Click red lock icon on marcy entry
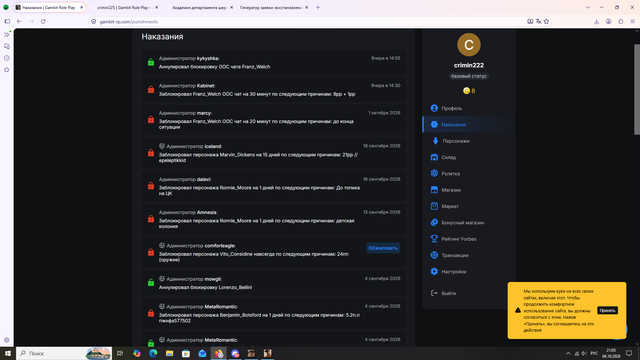The image size is (640, 360). [x=151, y=120]
